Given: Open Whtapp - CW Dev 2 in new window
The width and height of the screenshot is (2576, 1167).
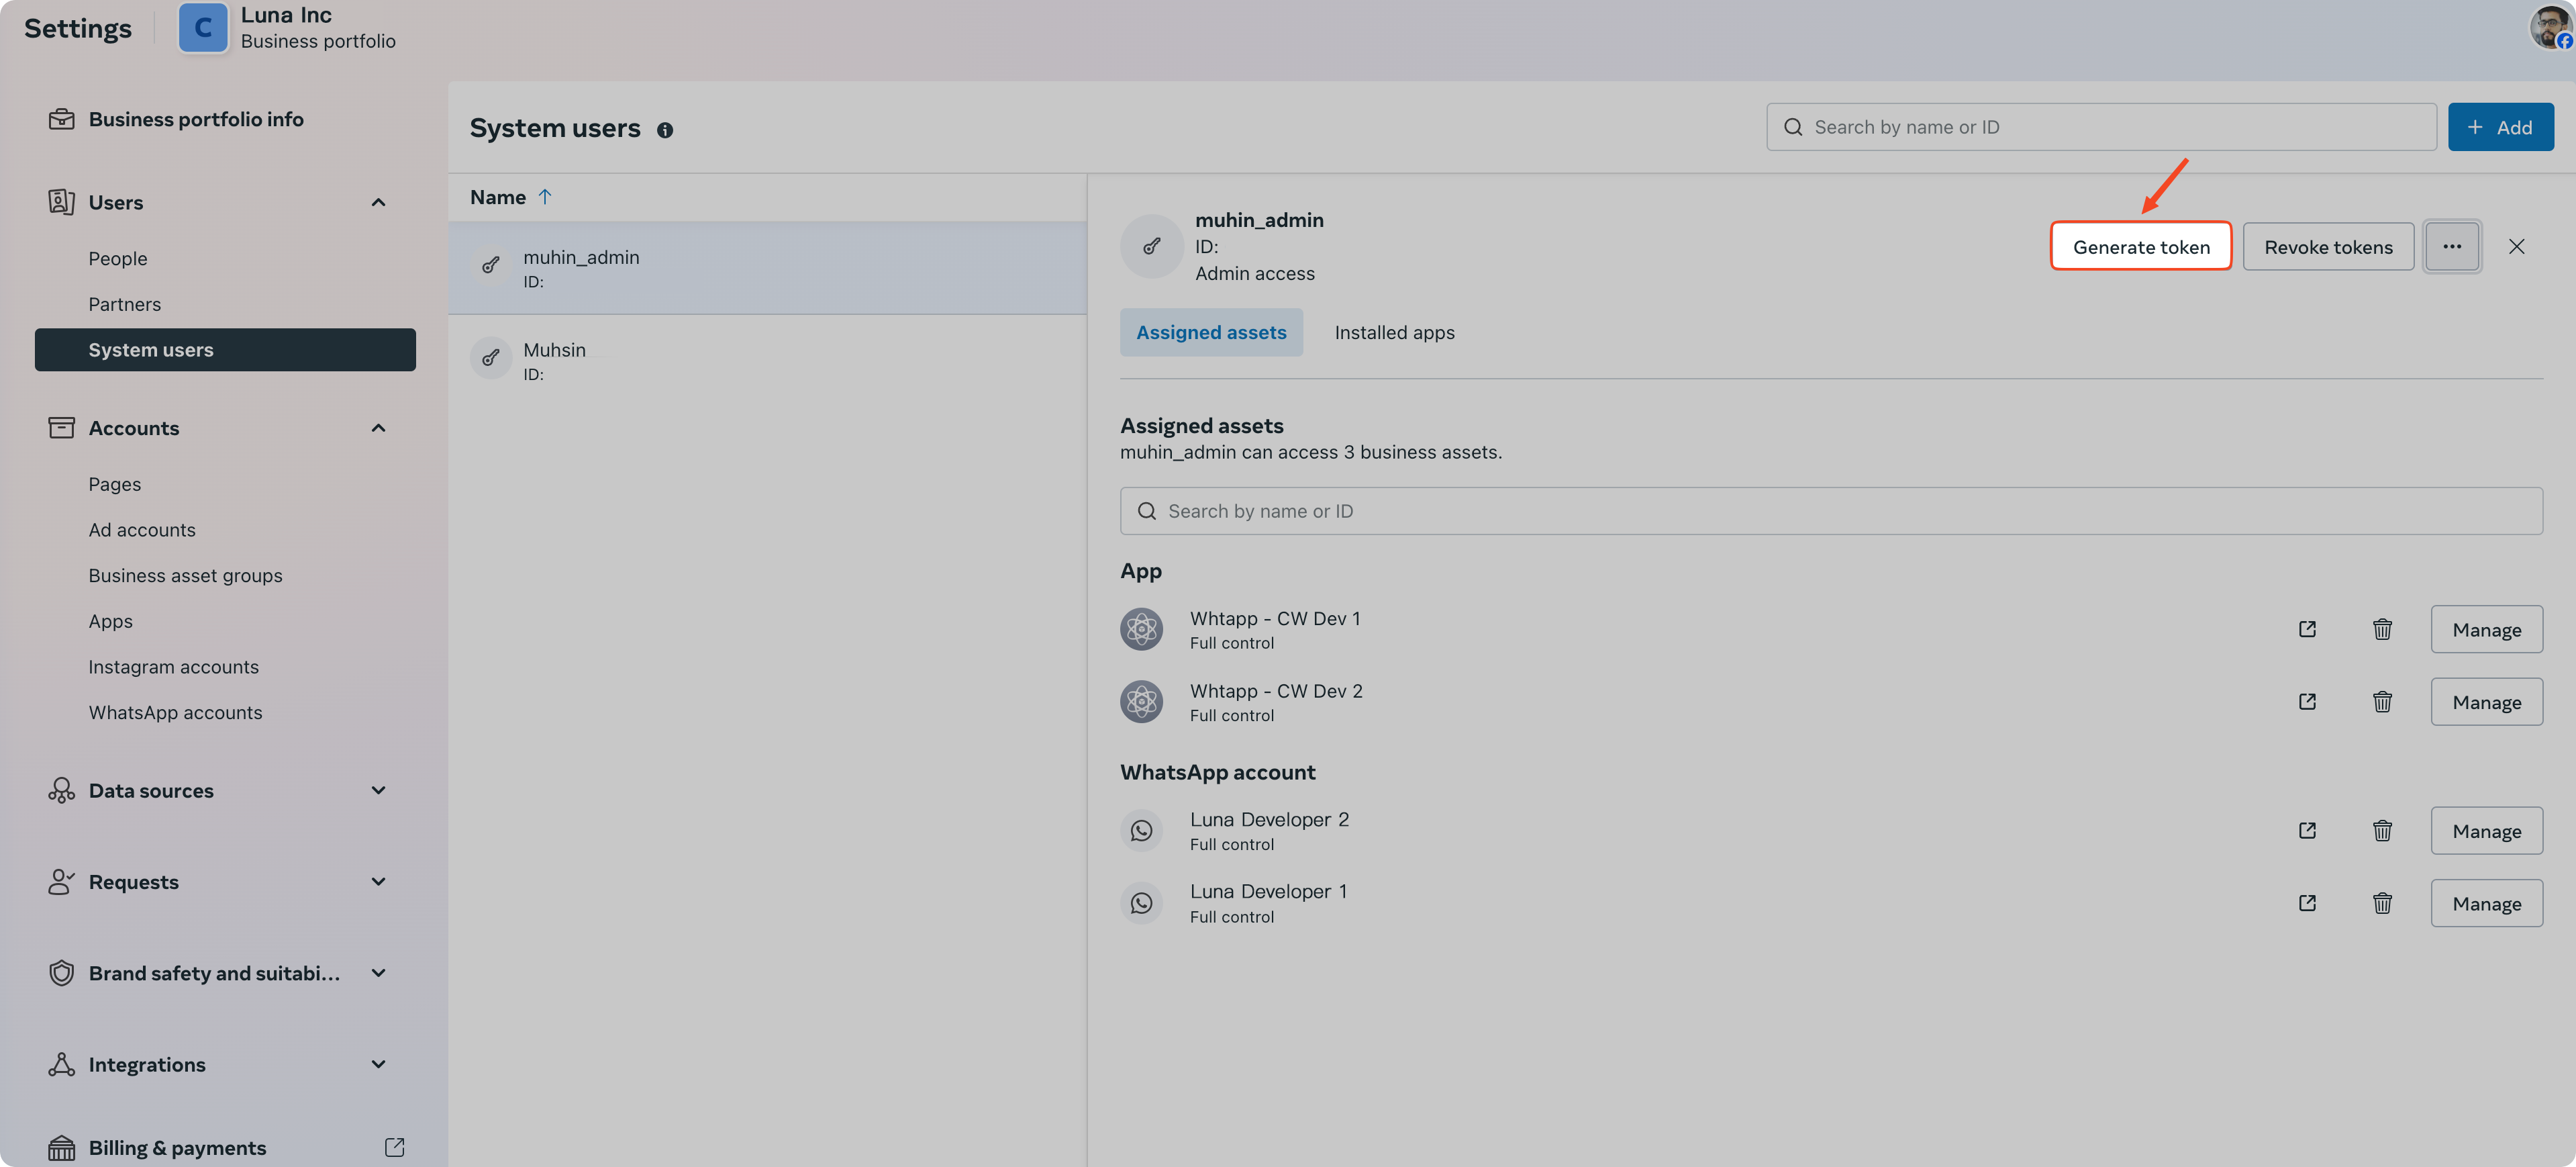Looking at the screenshot, I should point(2307,702).
